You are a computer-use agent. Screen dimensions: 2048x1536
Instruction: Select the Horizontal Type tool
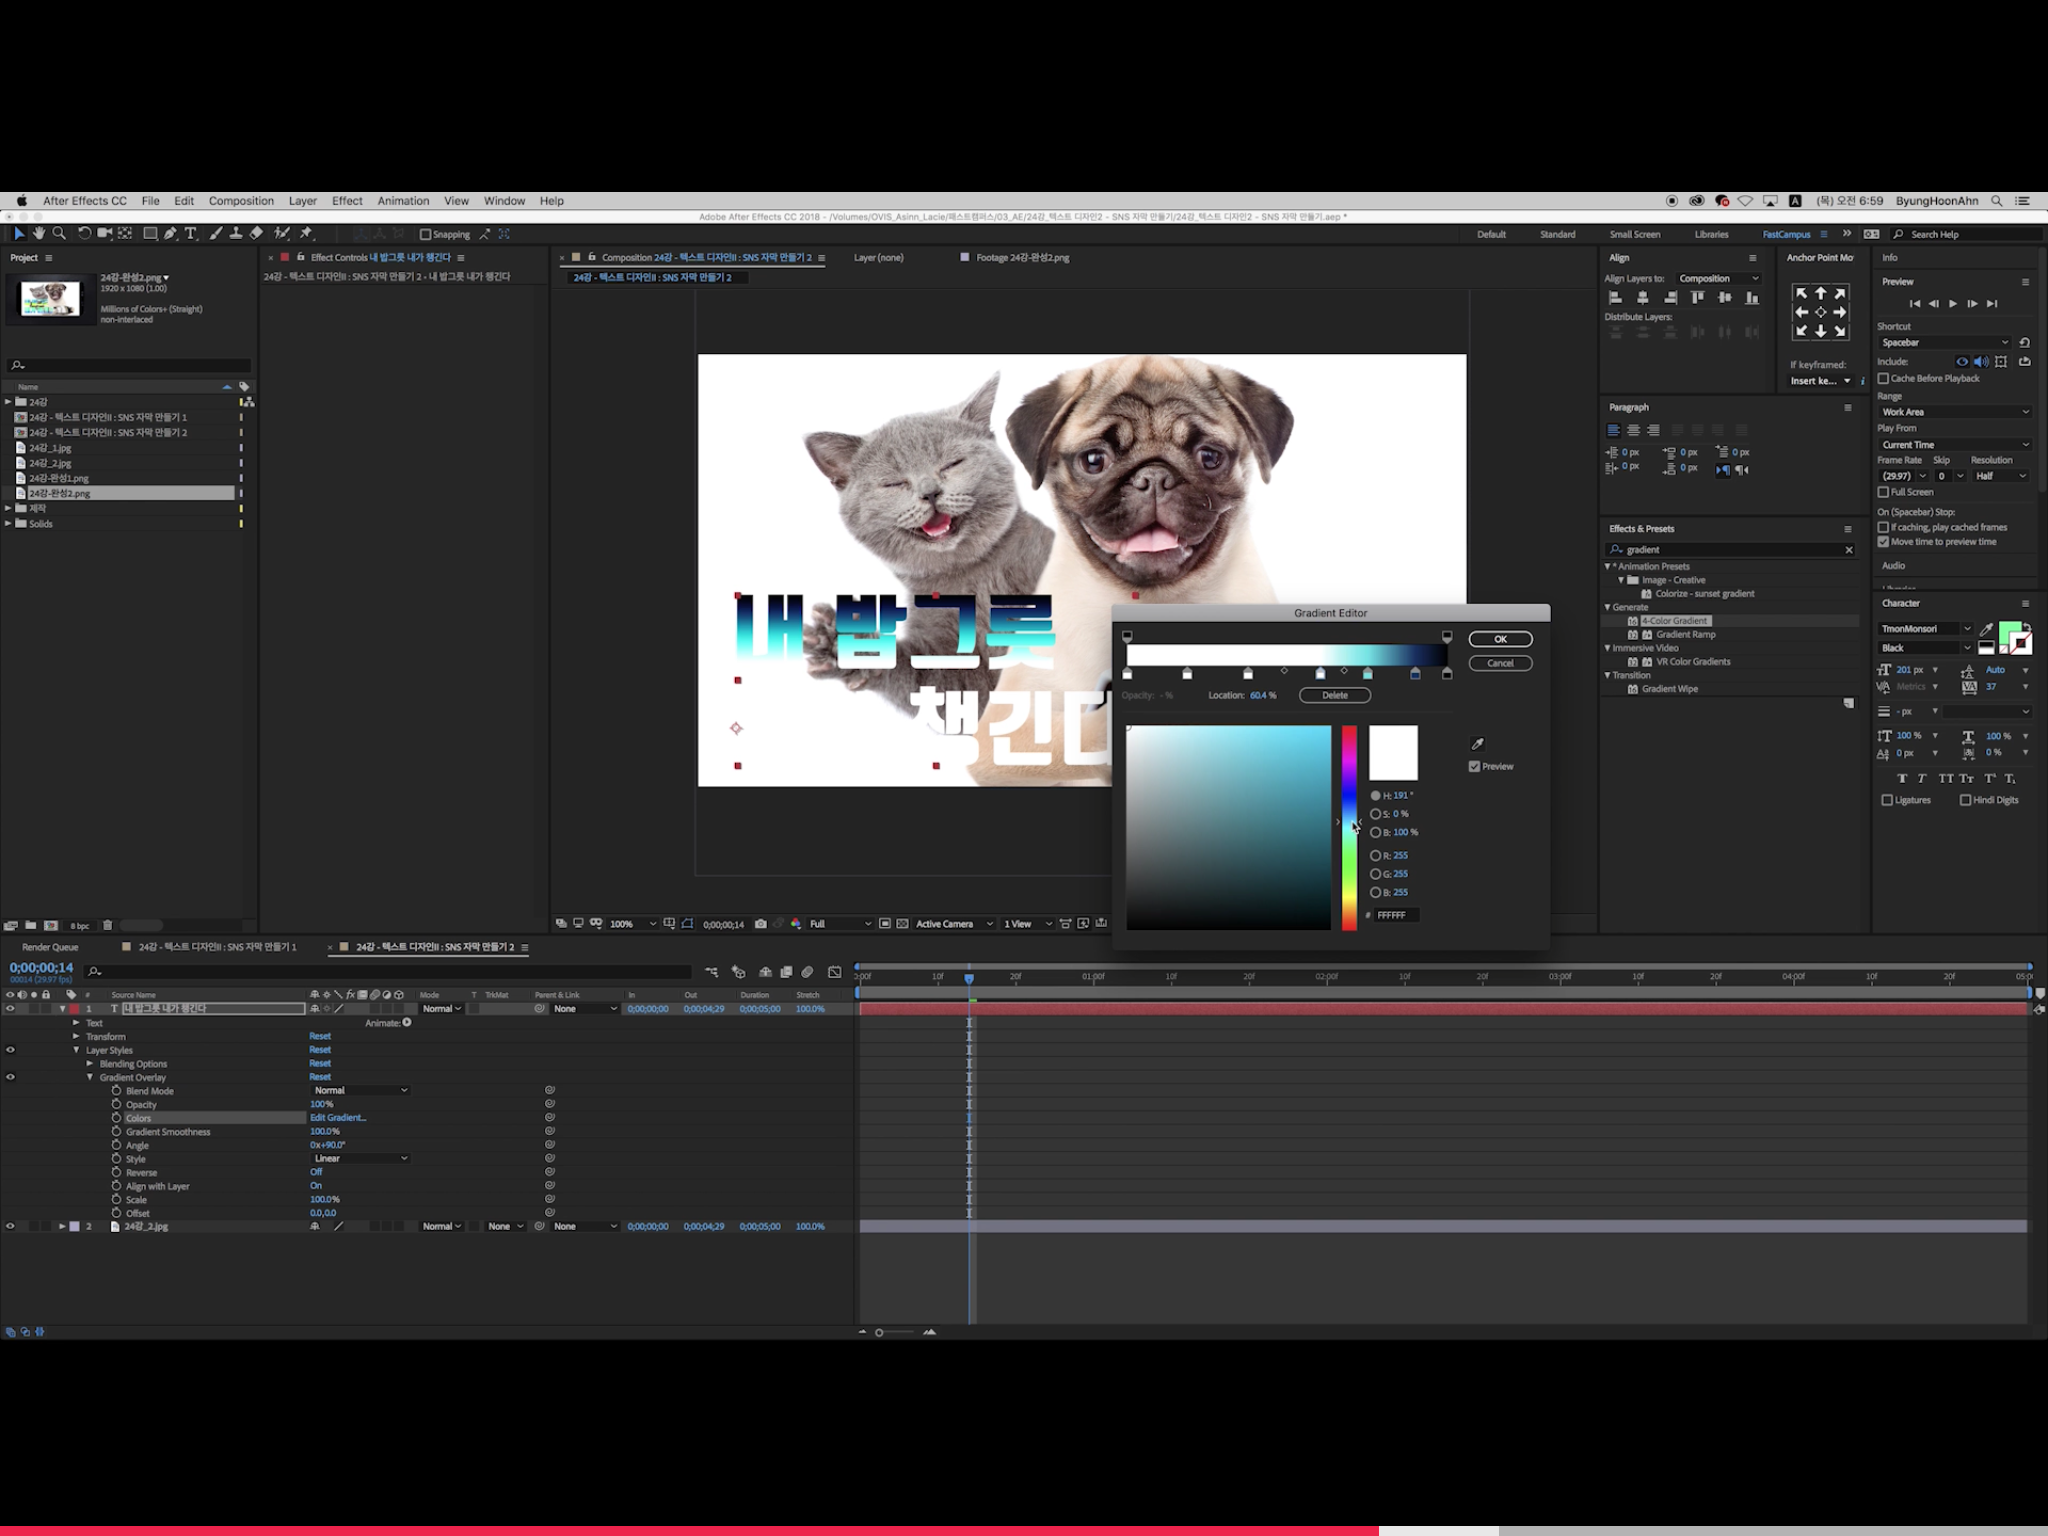[x=191, y=233]
